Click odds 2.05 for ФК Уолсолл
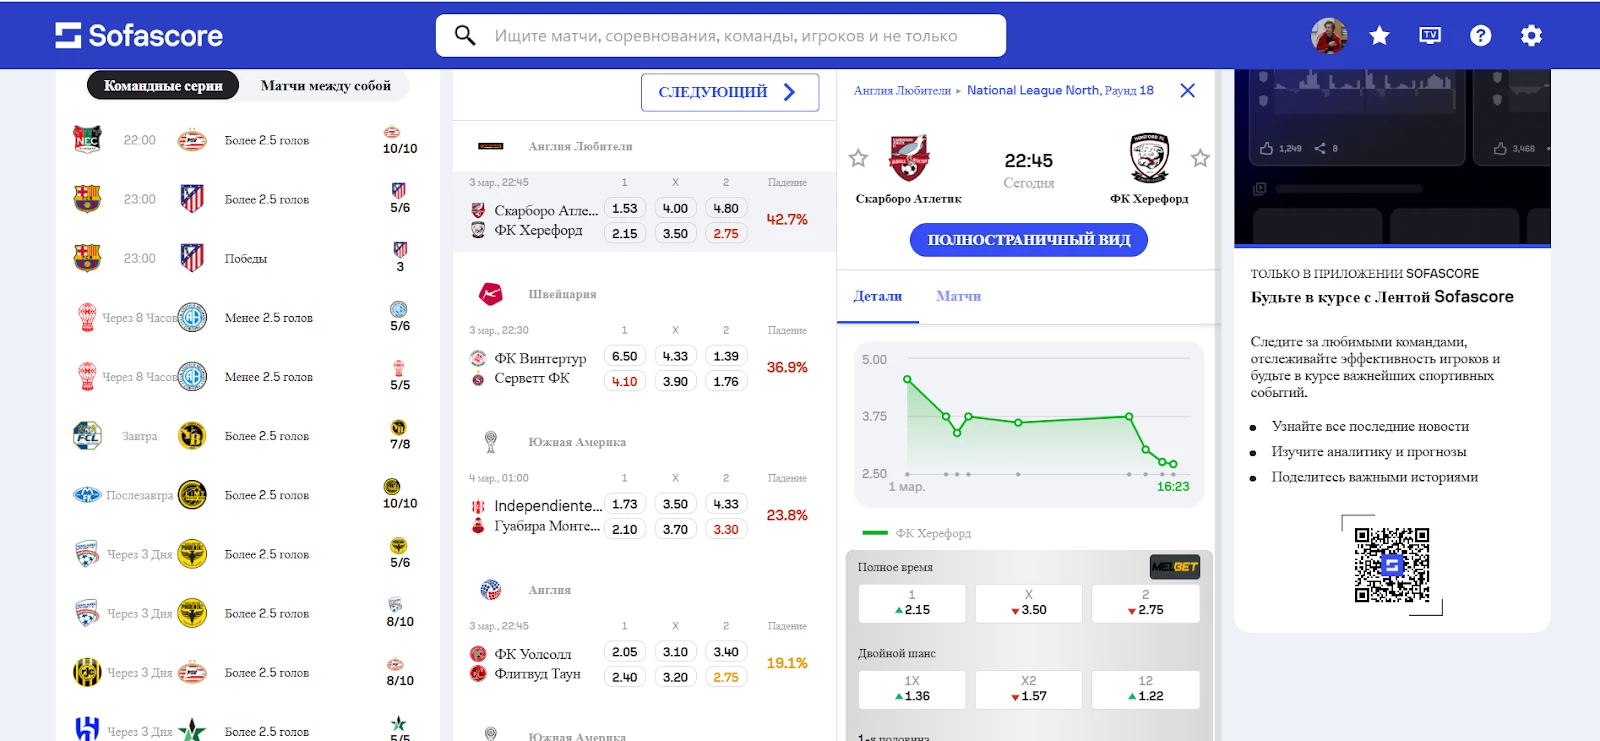The image size is (1600, 741). pos(625,652)
